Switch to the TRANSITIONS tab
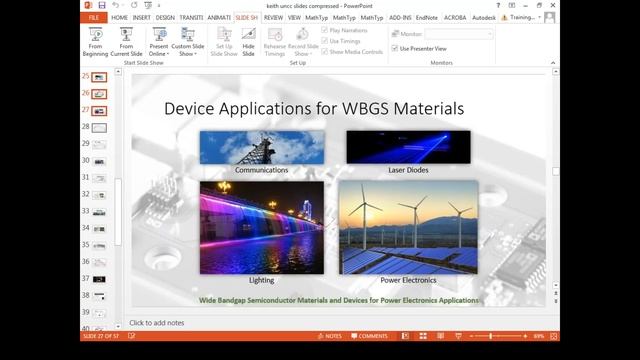 tap(191, 18)
